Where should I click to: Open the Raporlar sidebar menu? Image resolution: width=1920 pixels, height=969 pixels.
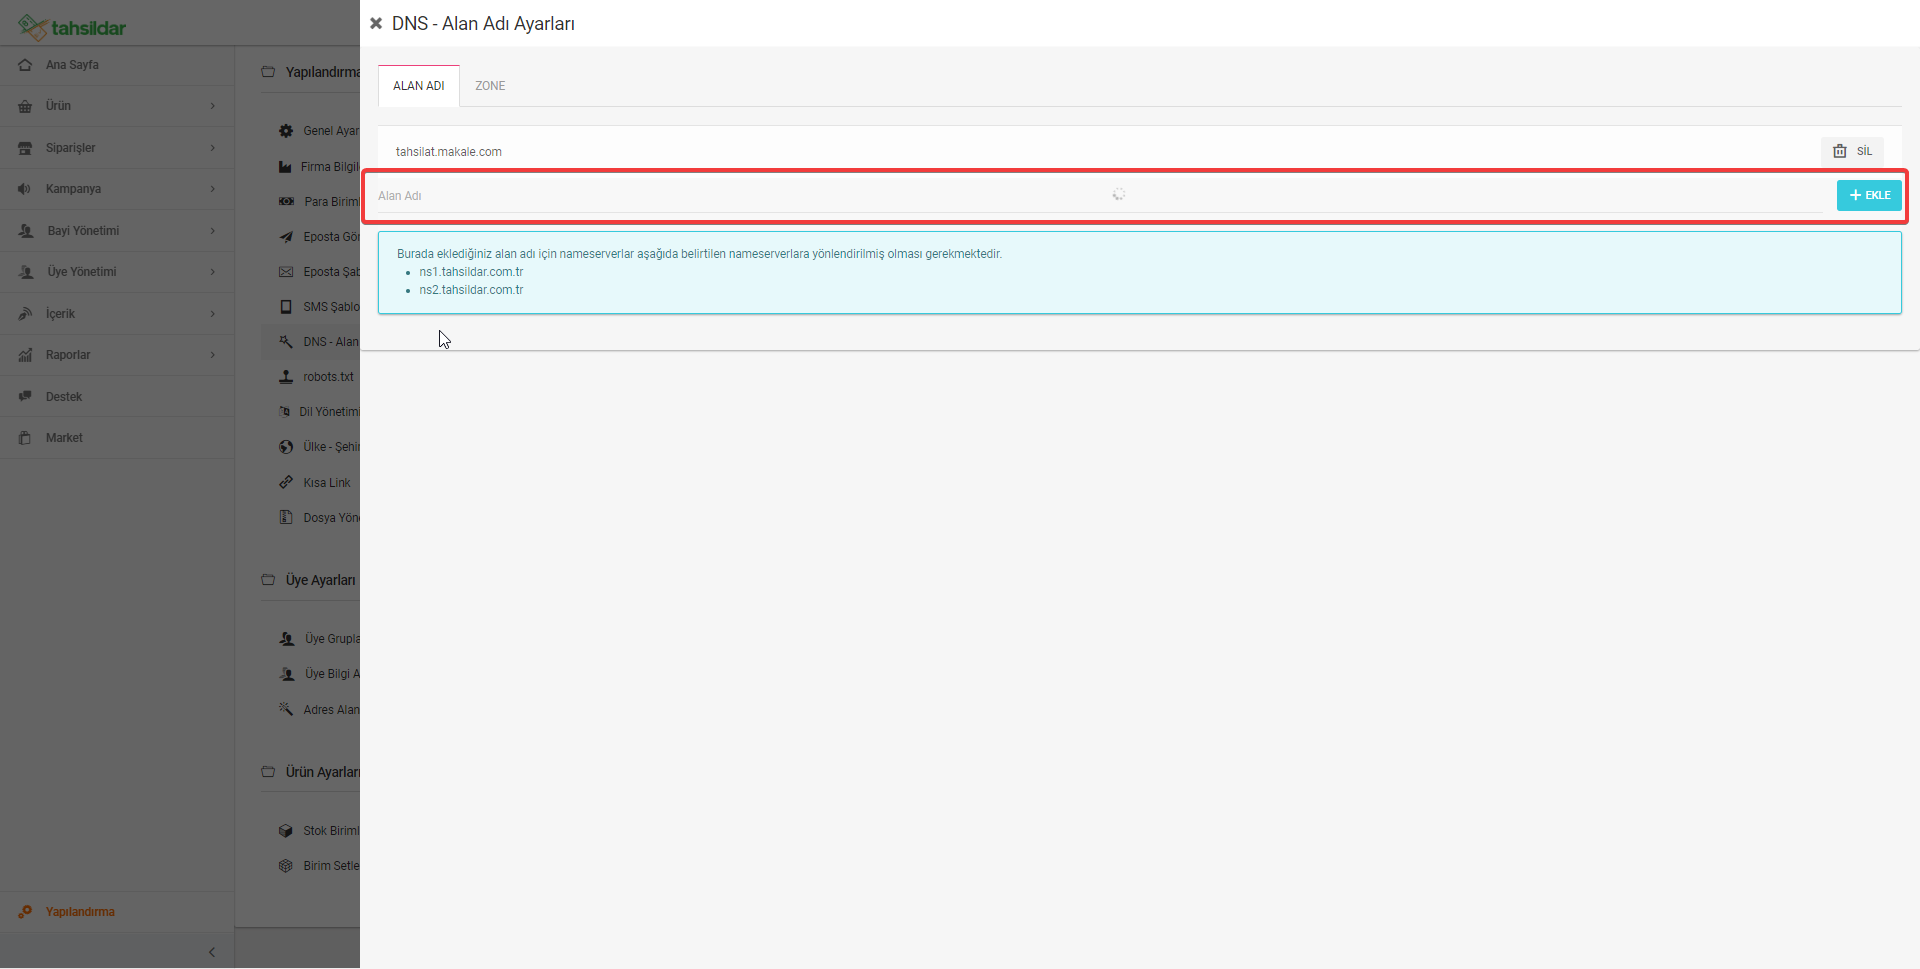pos(117,355)
